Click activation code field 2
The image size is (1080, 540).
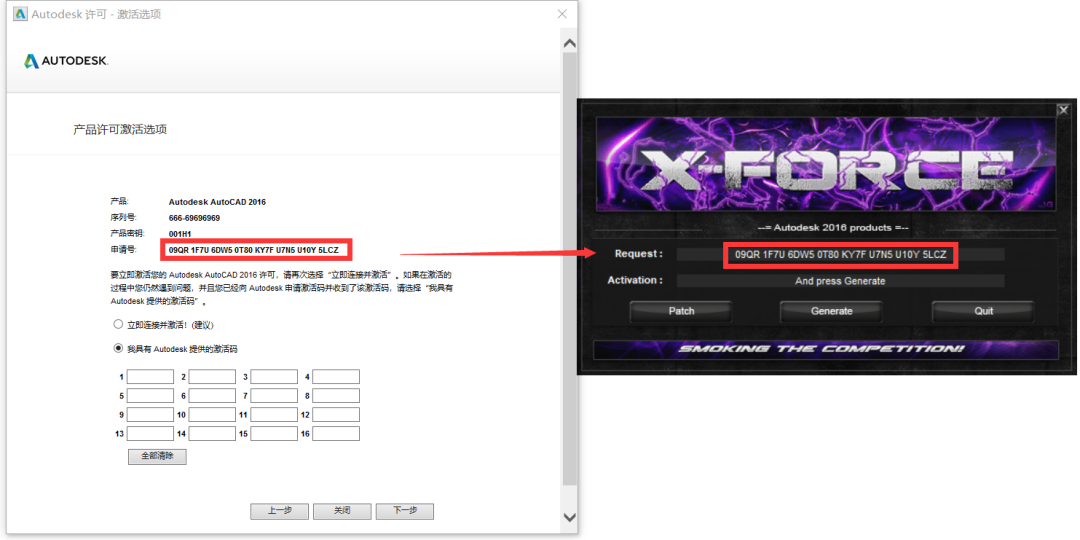(x=212, y=377)
